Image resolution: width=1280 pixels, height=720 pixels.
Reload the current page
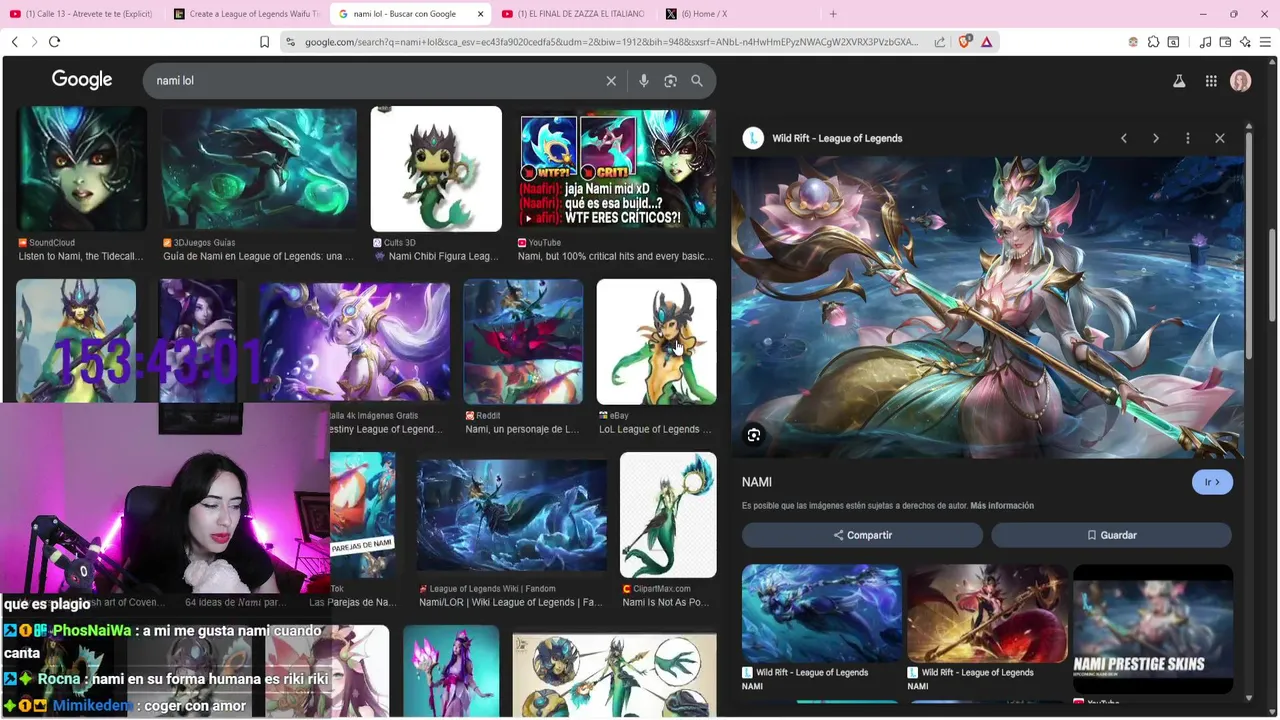coord(54,42)
